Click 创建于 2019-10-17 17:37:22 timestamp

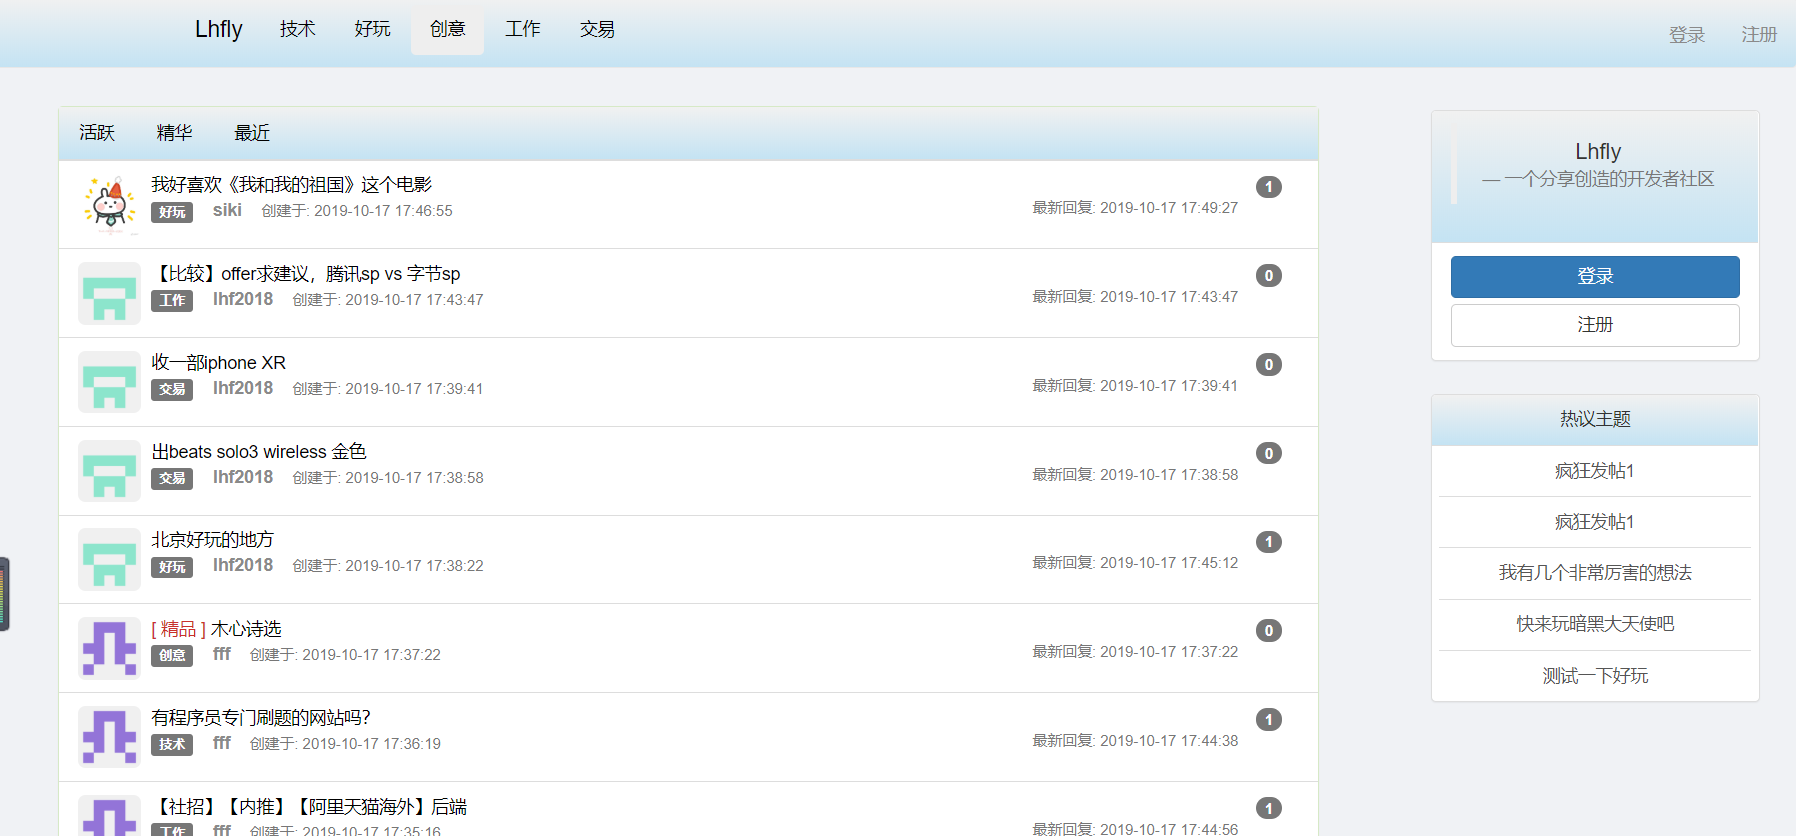(x=345, y=655)
